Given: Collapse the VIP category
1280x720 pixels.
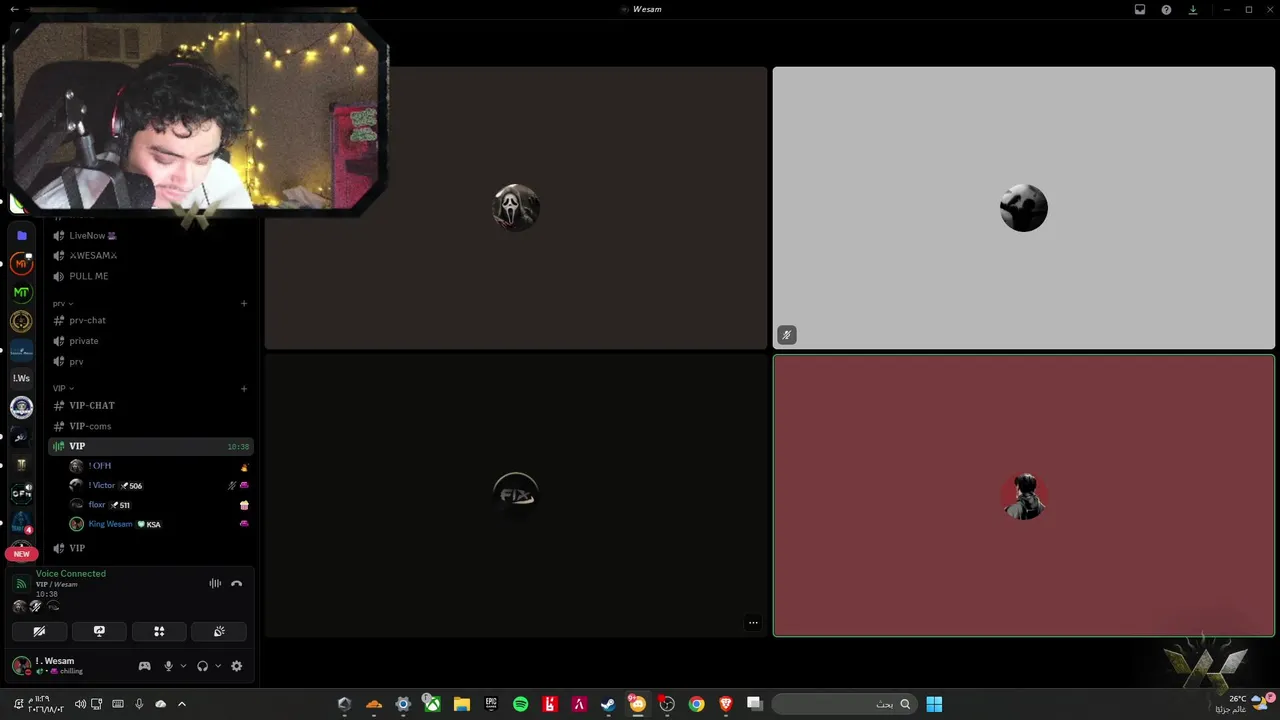Looking at the screenshot, I should (63, 388).
